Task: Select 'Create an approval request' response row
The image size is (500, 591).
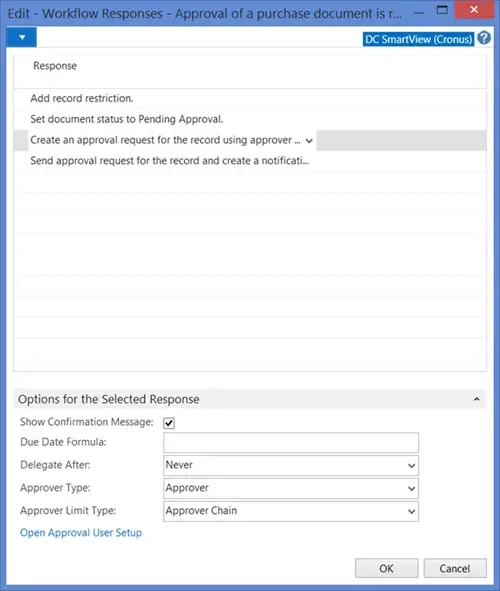Action: [x=249, y=140]
